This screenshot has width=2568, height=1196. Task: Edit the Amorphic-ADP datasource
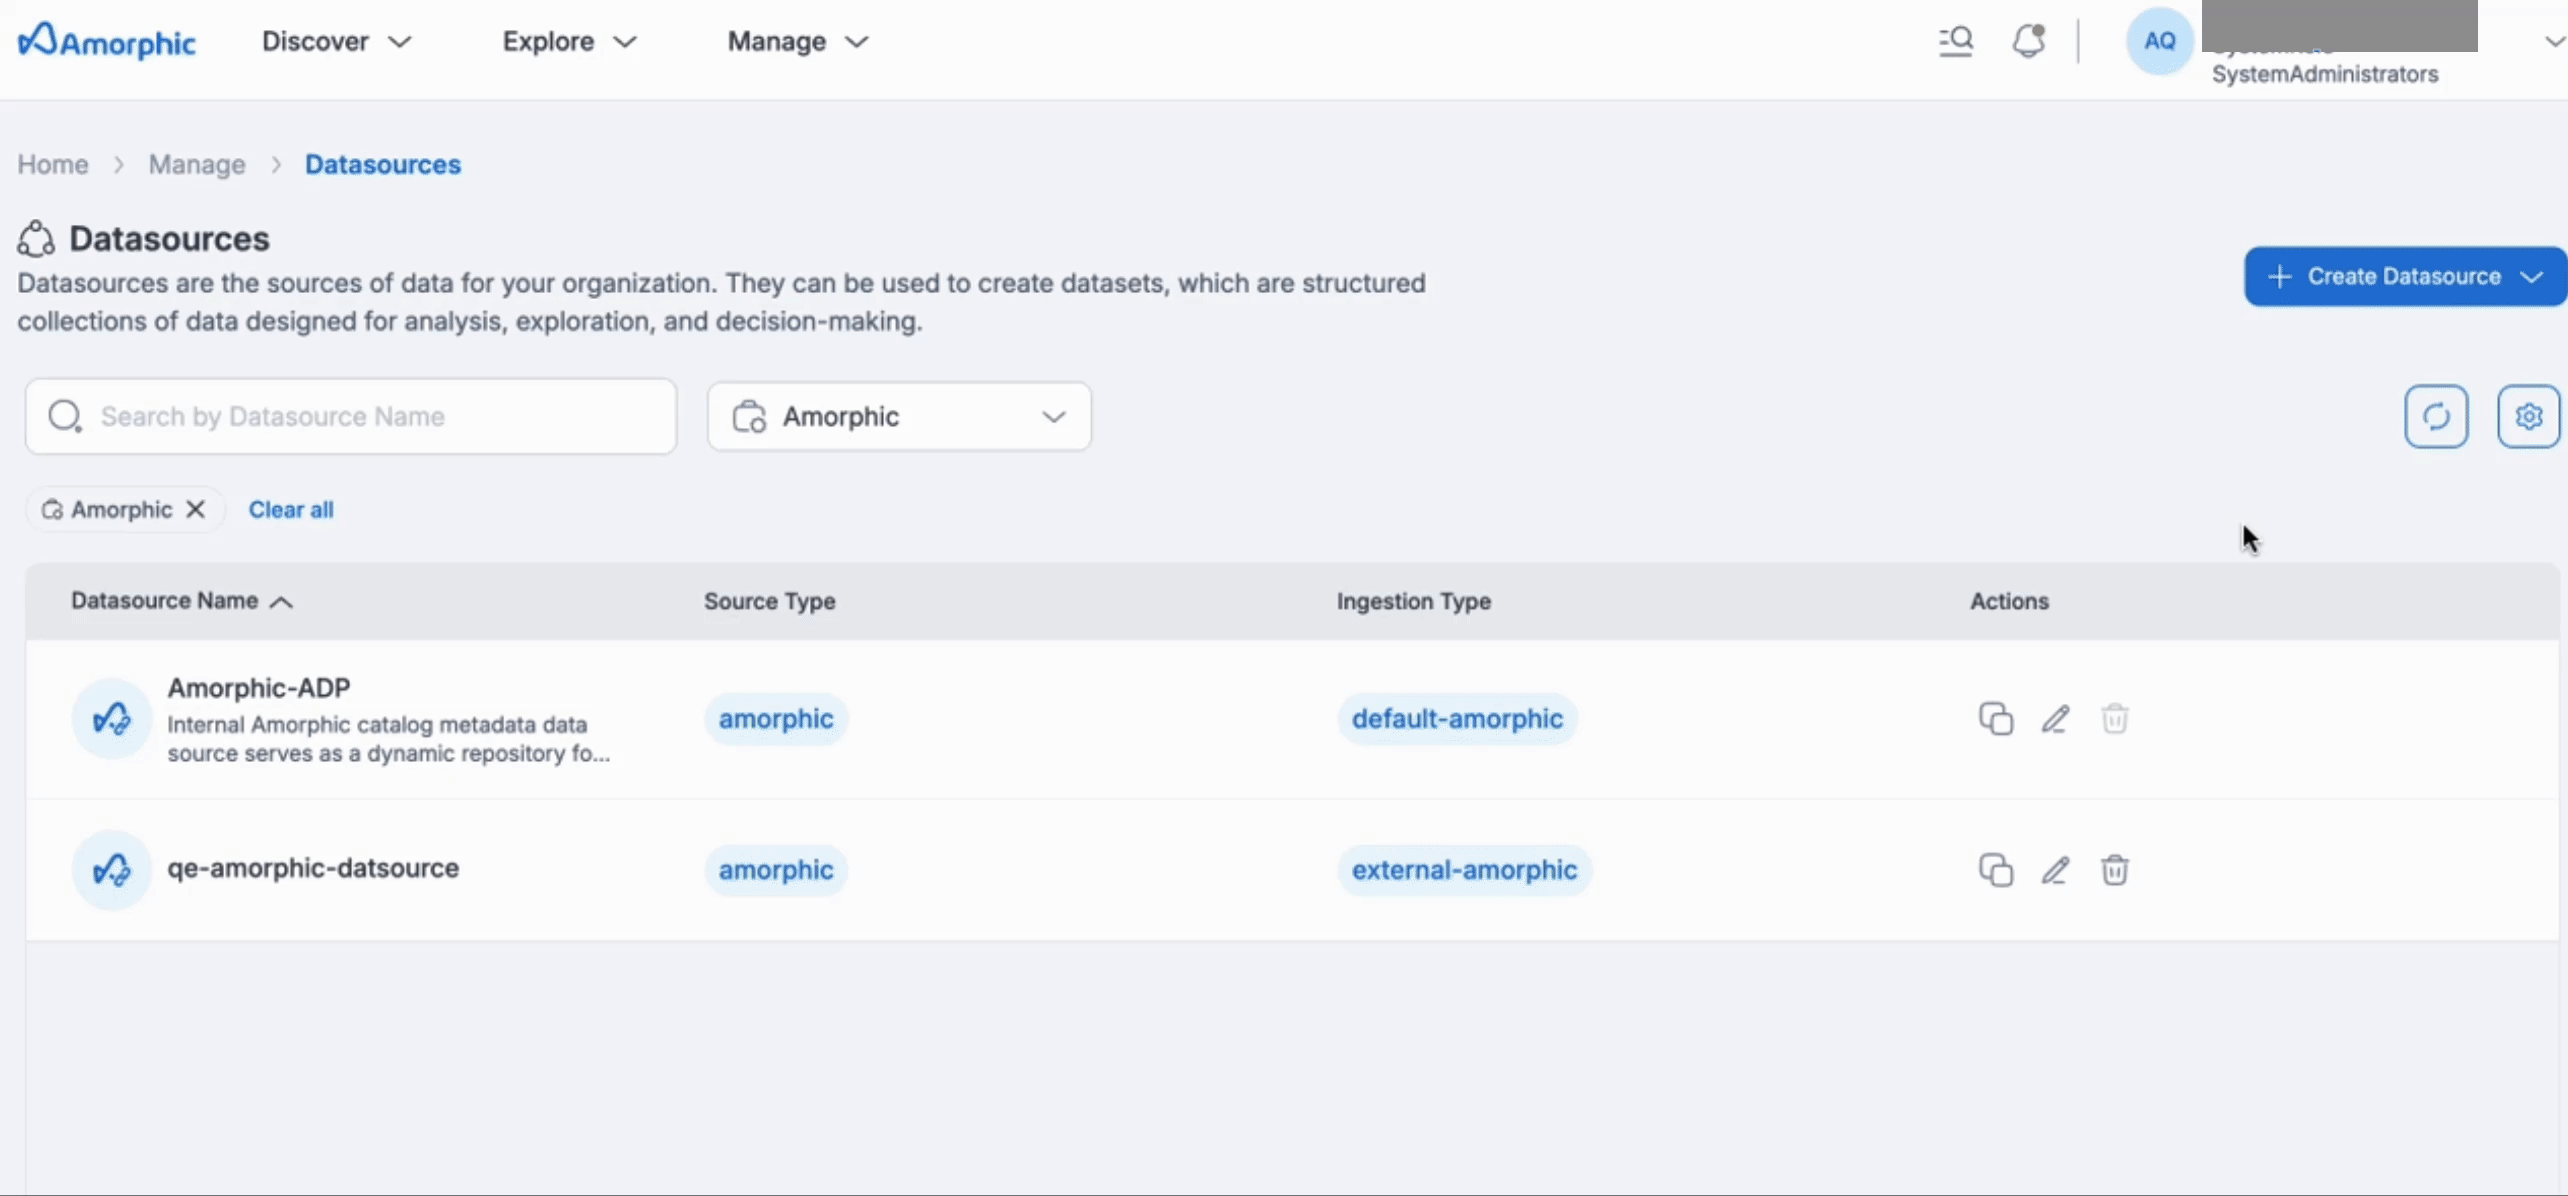[x=2055, y=719]
